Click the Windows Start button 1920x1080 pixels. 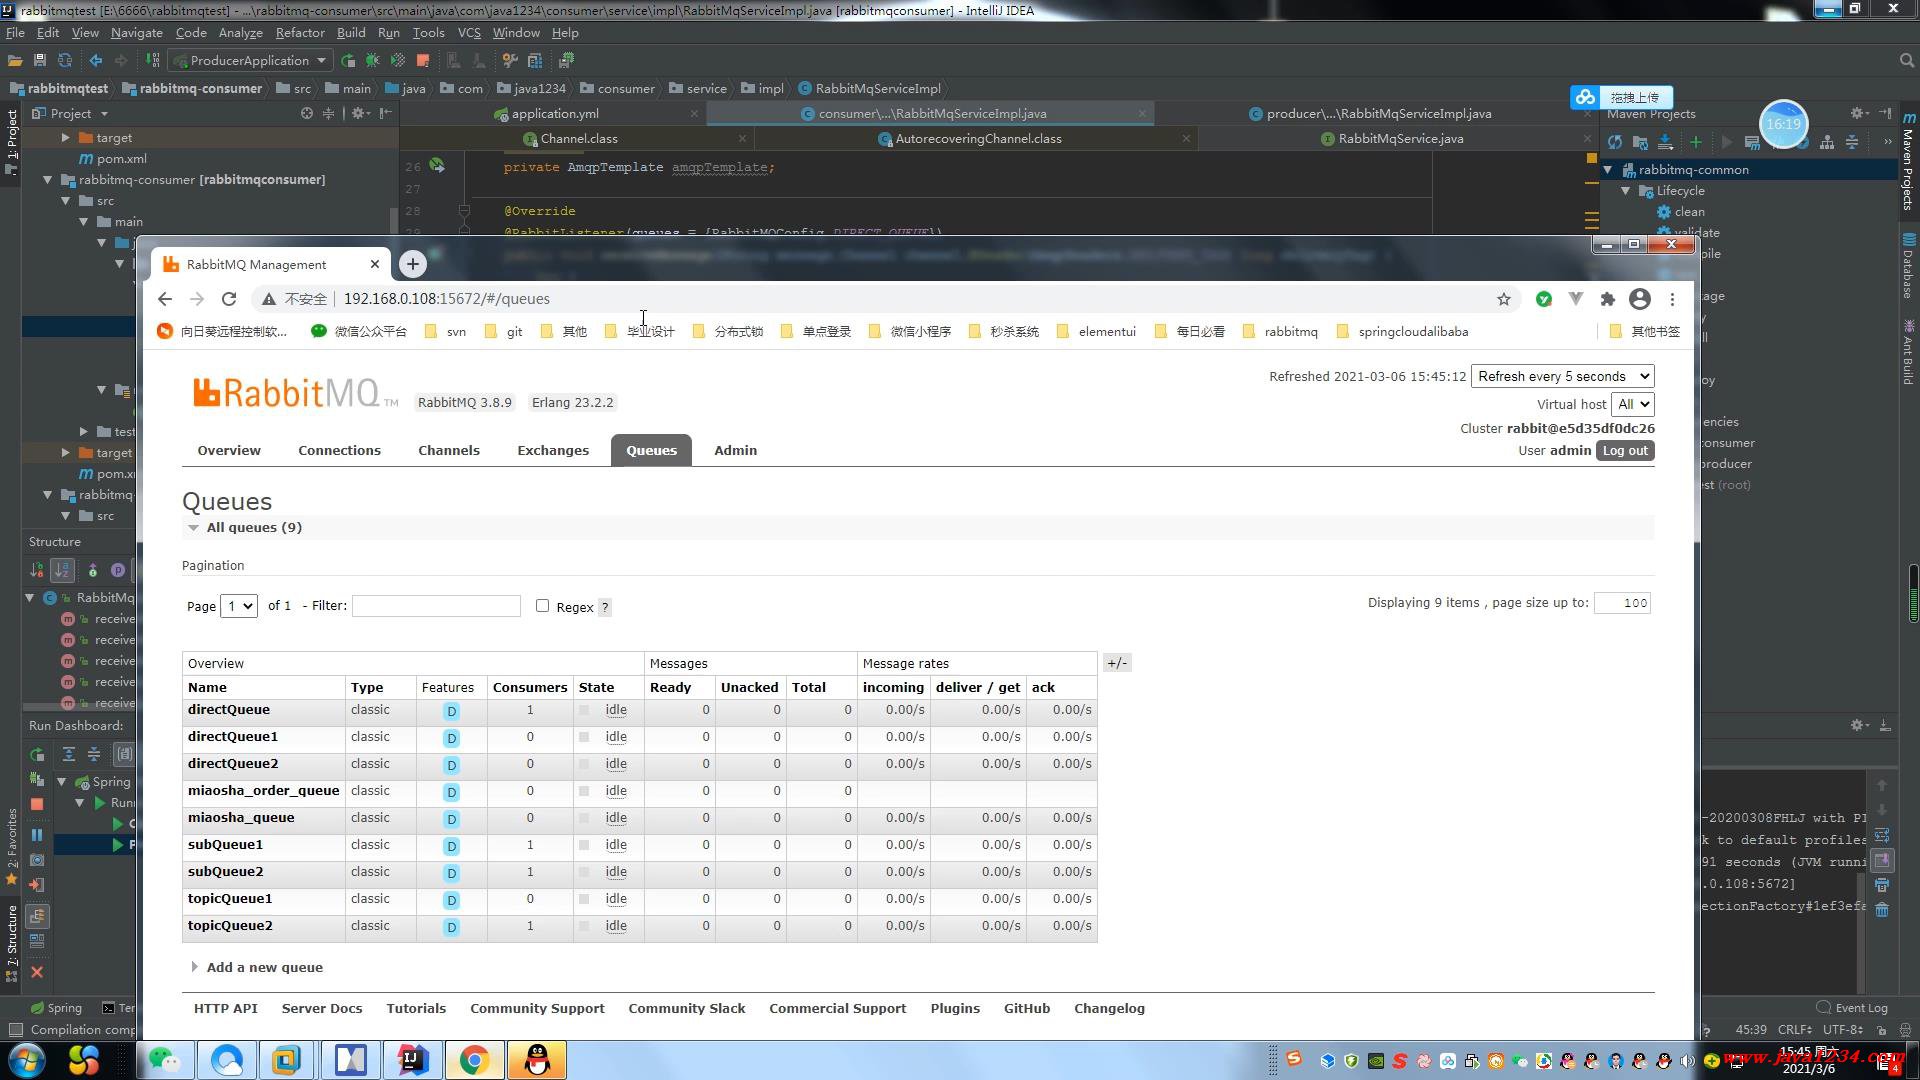pyautogui.click(x=27, y=1059)
